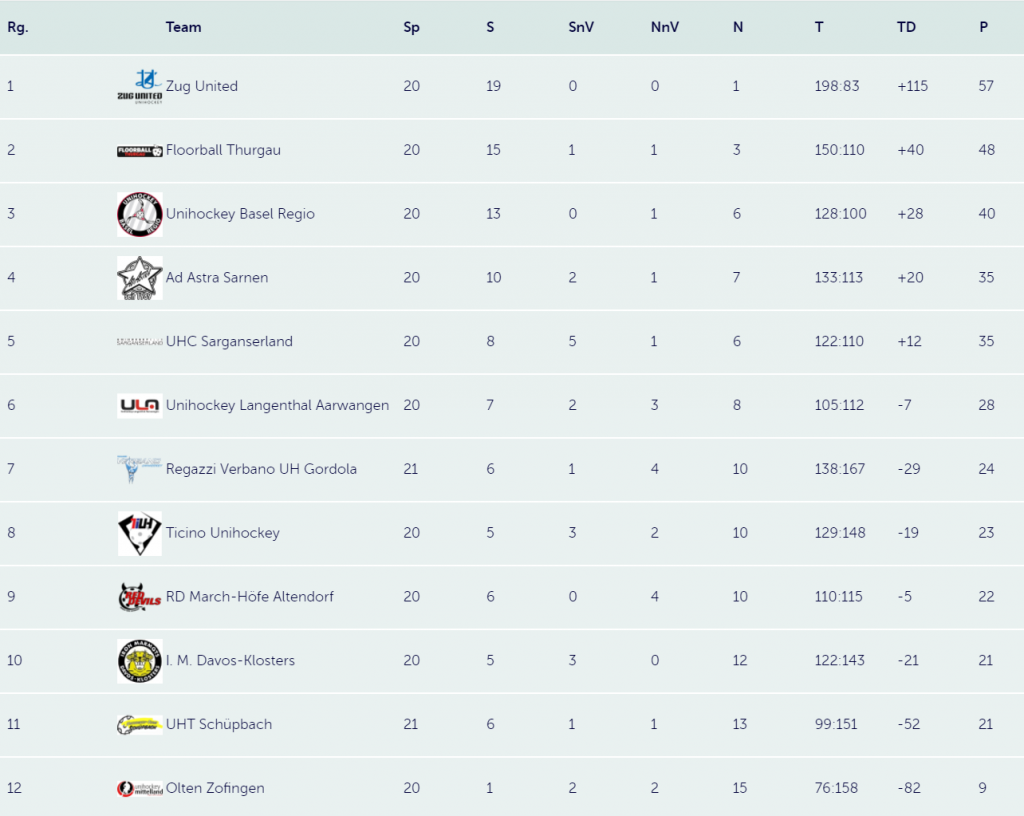Click Sarganserland's +12 goal difference

[x=909, y=341]
